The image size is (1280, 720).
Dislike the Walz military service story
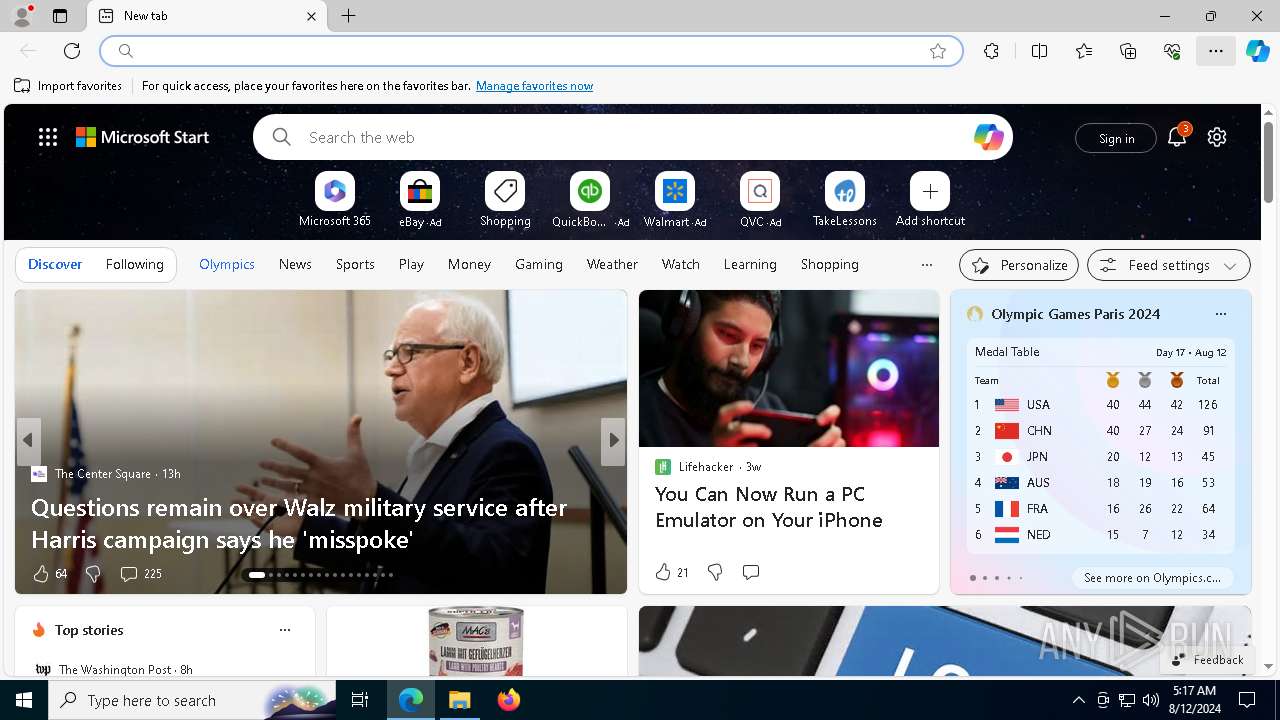(93, 574)
